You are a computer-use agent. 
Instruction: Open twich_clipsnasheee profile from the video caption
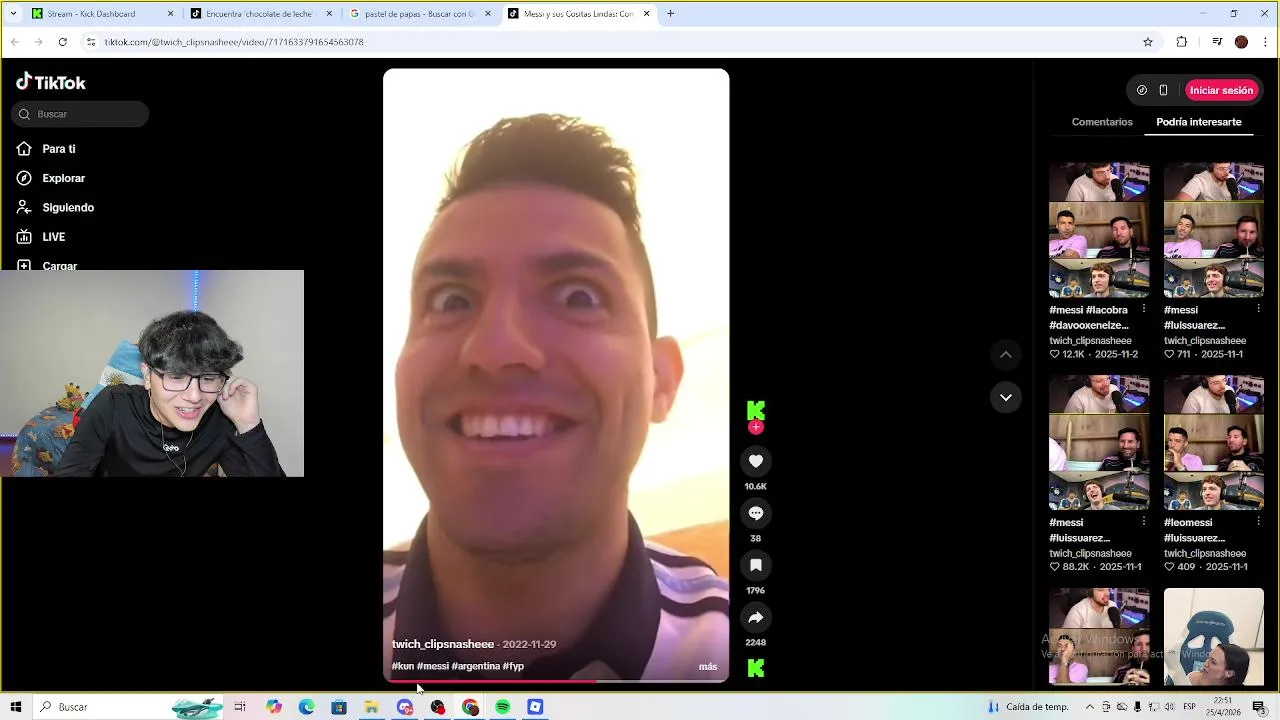click(x=443, y=644)
